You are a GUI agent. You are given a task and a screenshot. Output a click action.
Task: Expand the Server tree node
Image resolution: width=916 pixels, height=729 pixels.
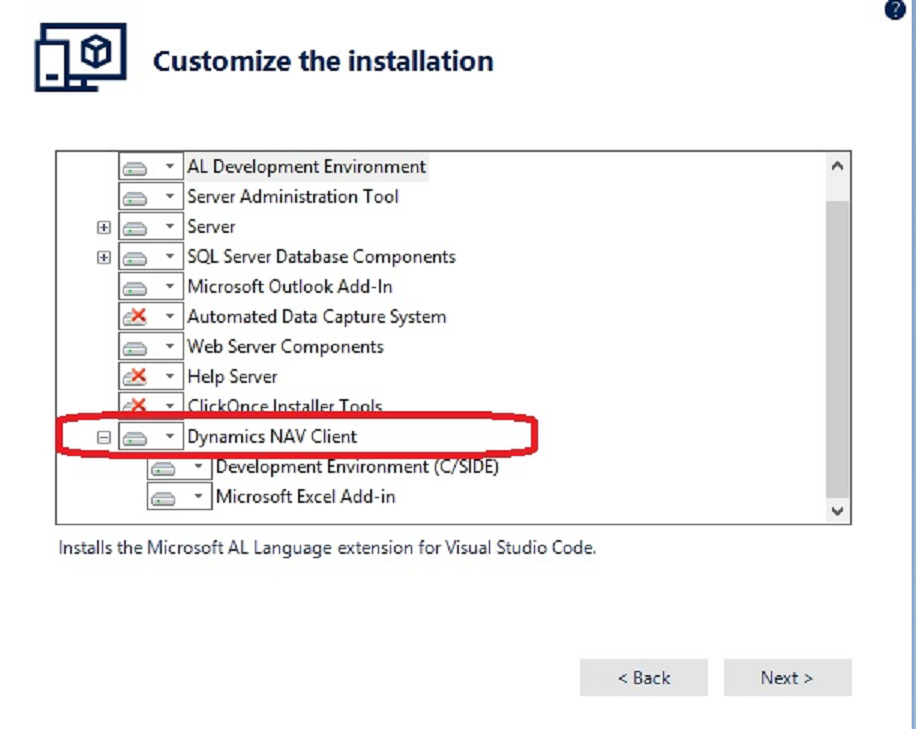pyautogui.click(x=103, y=227)
